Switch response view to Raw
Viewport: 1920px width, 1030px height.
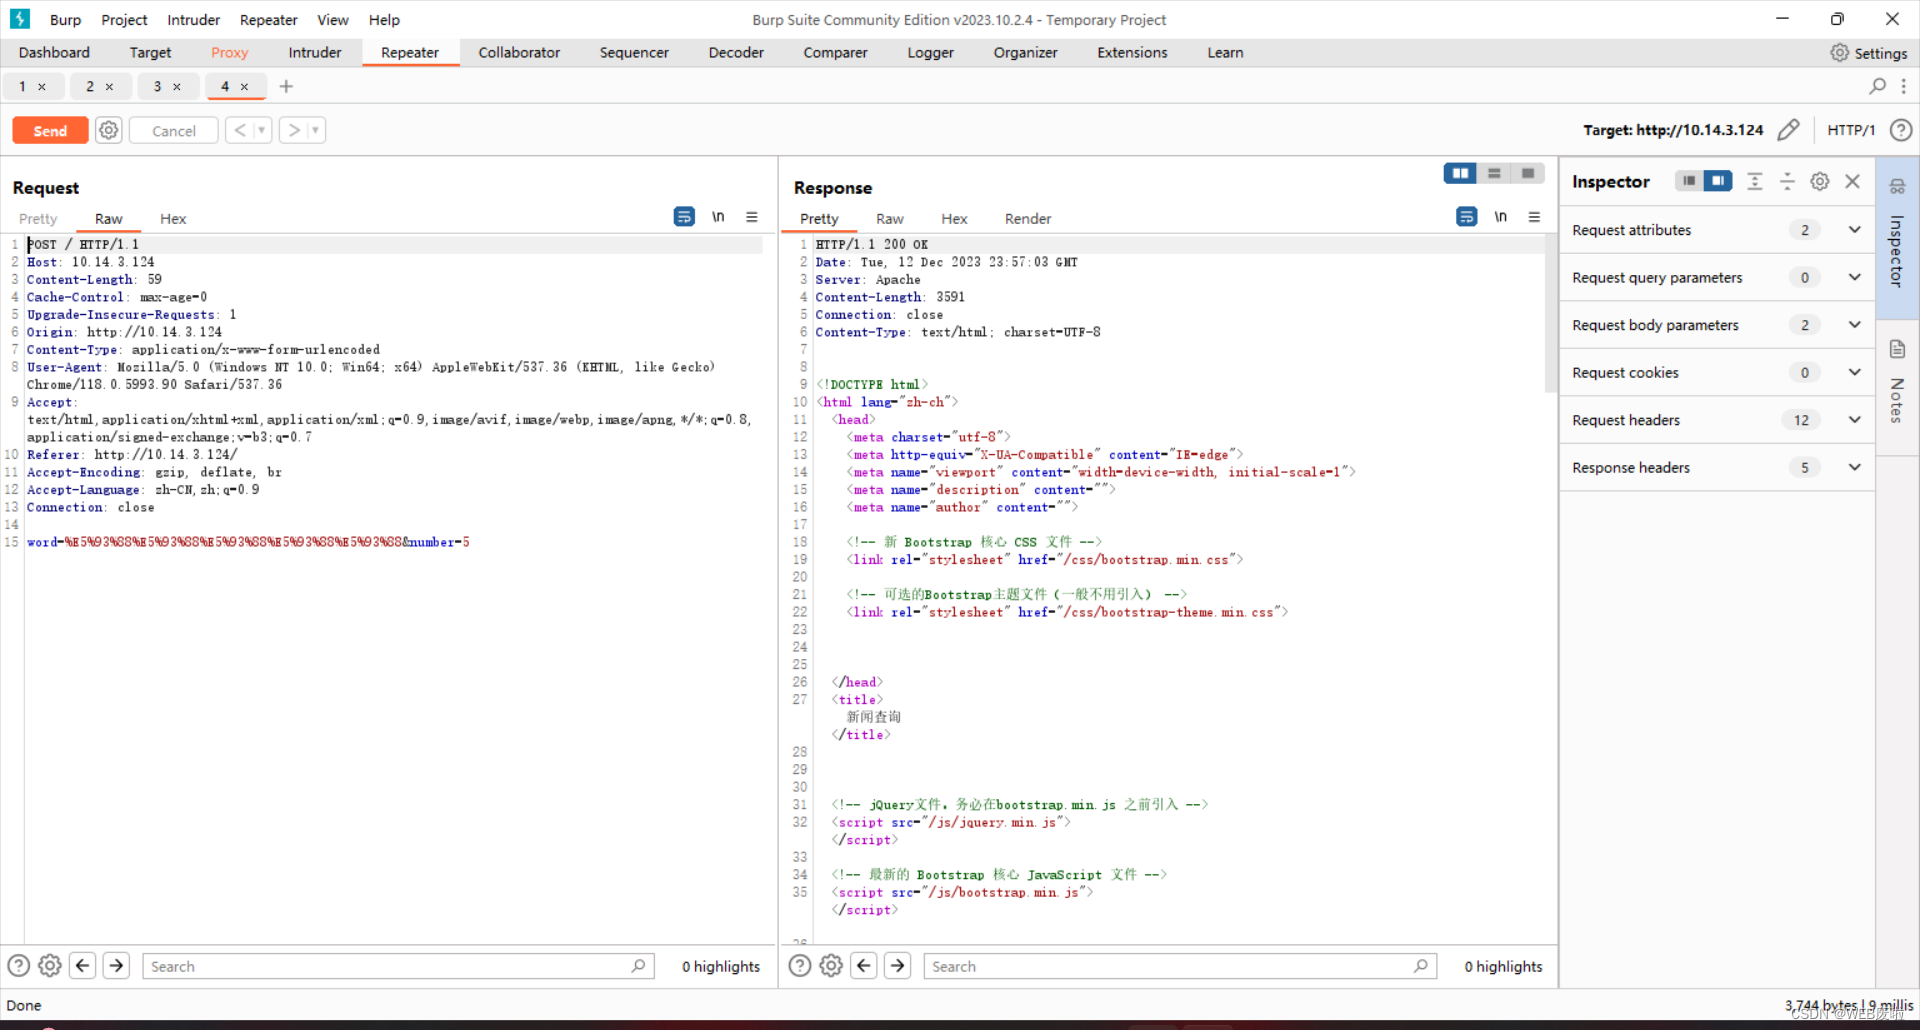click(890, 219)
